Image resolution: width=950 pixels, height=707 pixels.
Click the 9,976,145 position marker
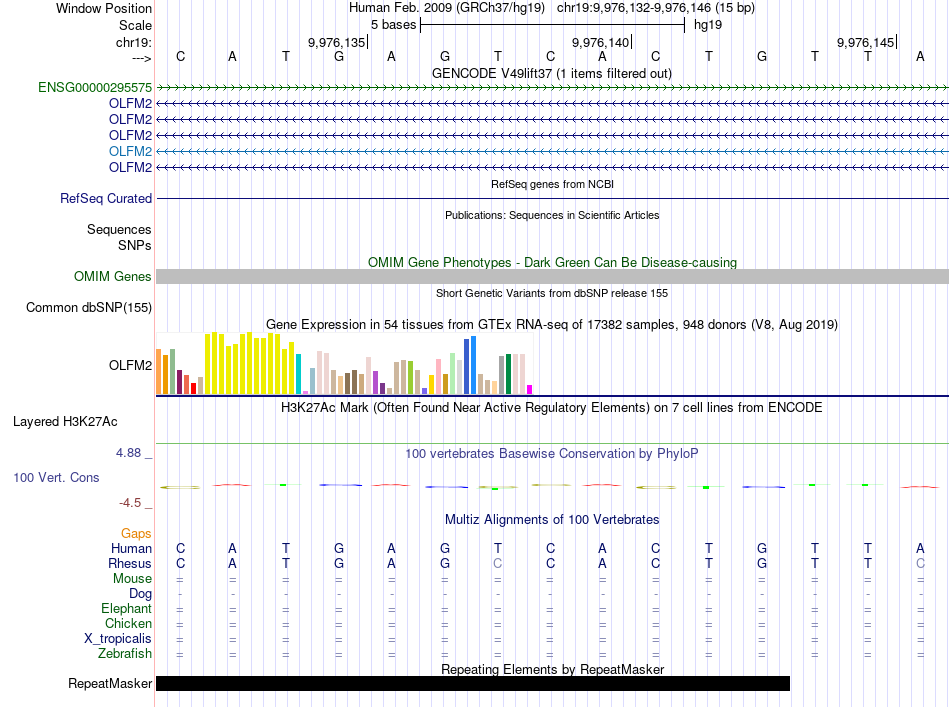click(866, 42)
